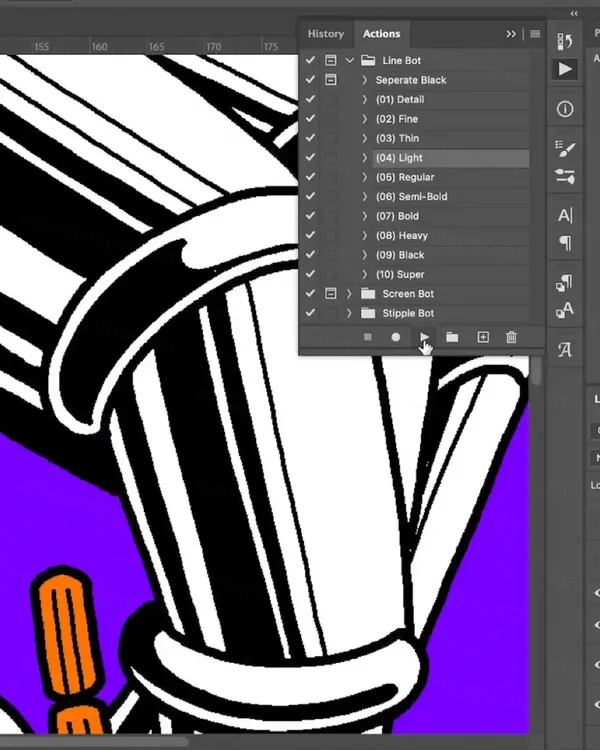Screen dimensions: 600x750
Task: Toggle dialog box for Seperate Black action
Action: (x=331, y=80)
